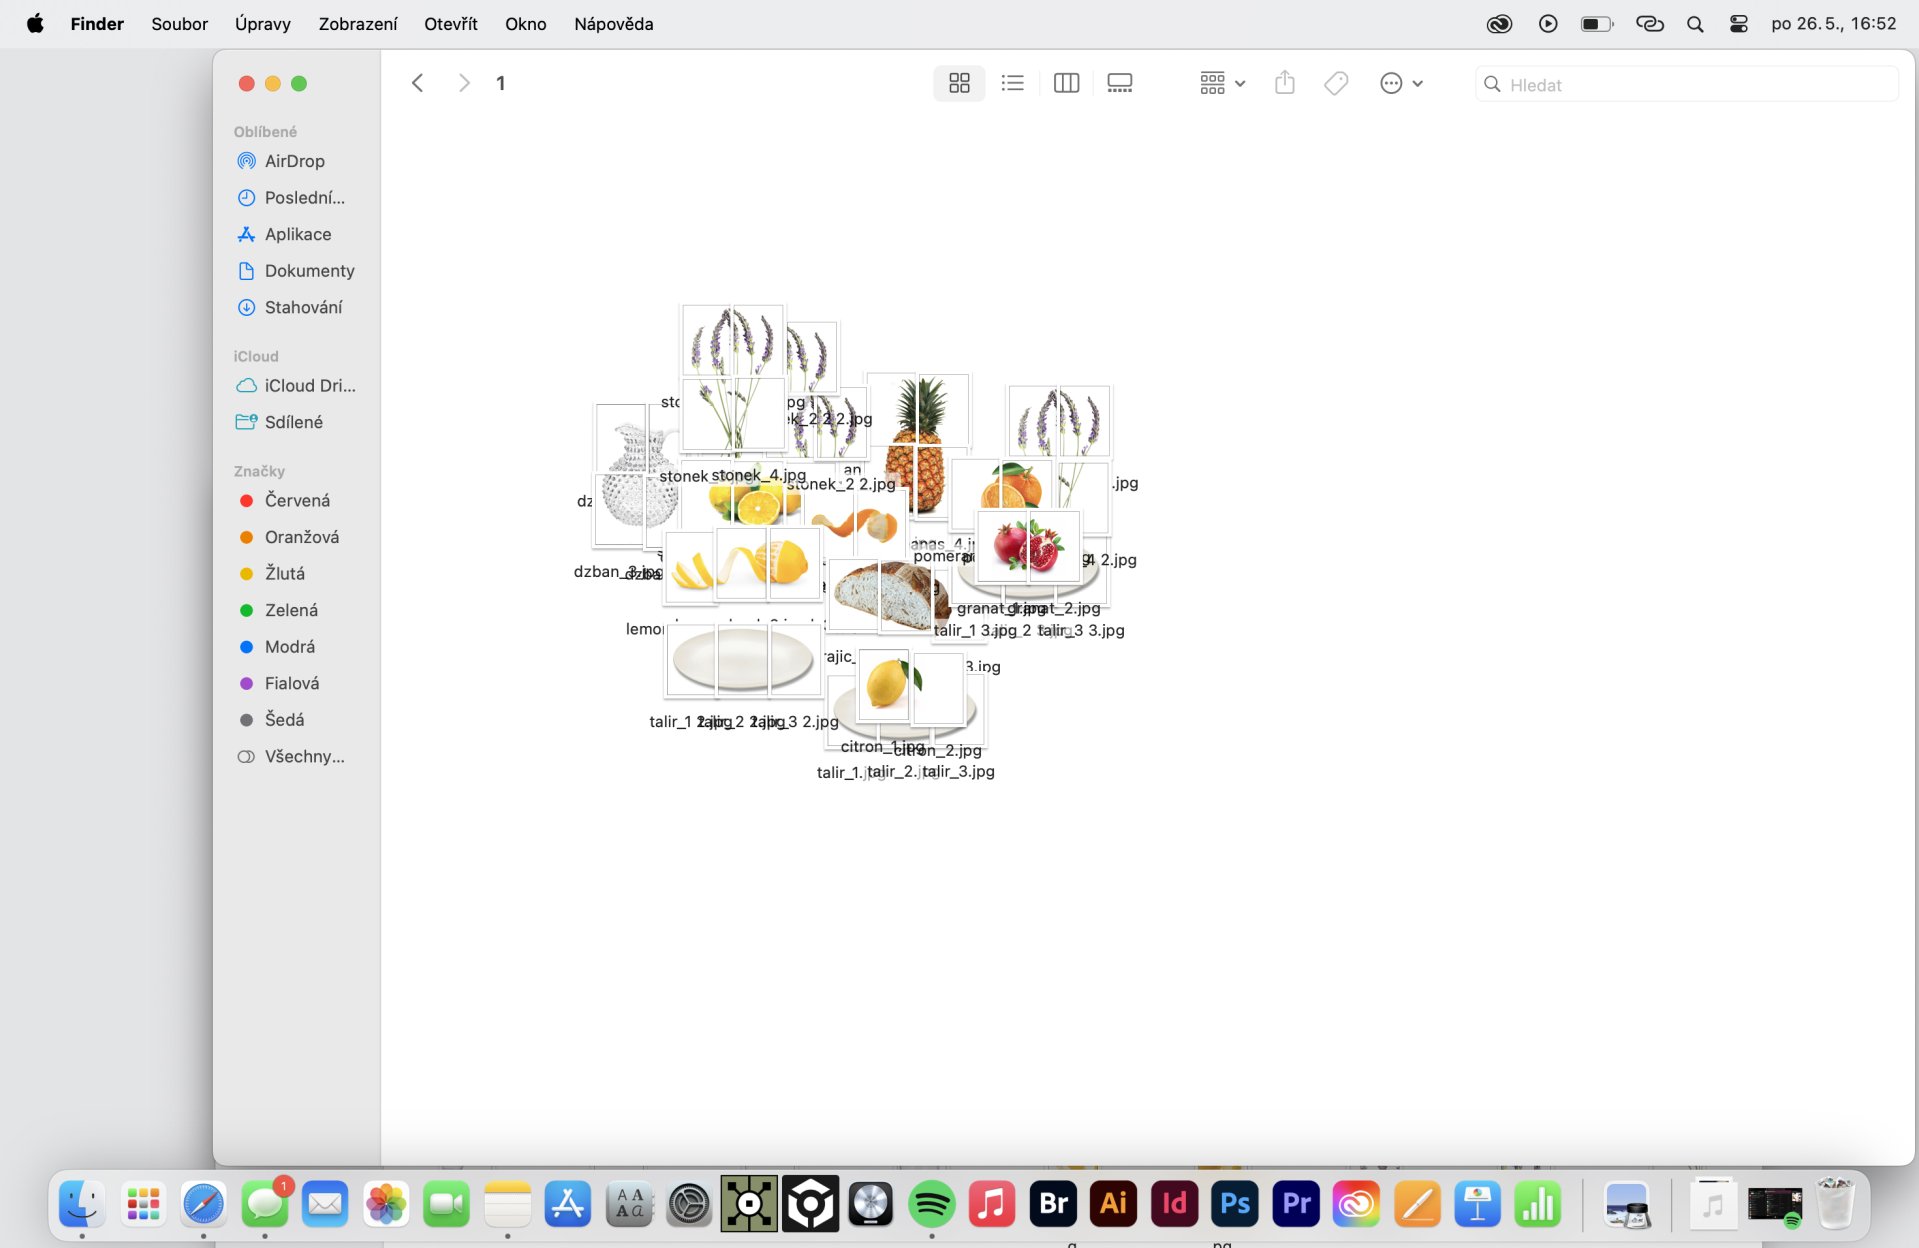Switch to column view
Viewport: 1919px width, 1248px height.
coord(1066,84)
